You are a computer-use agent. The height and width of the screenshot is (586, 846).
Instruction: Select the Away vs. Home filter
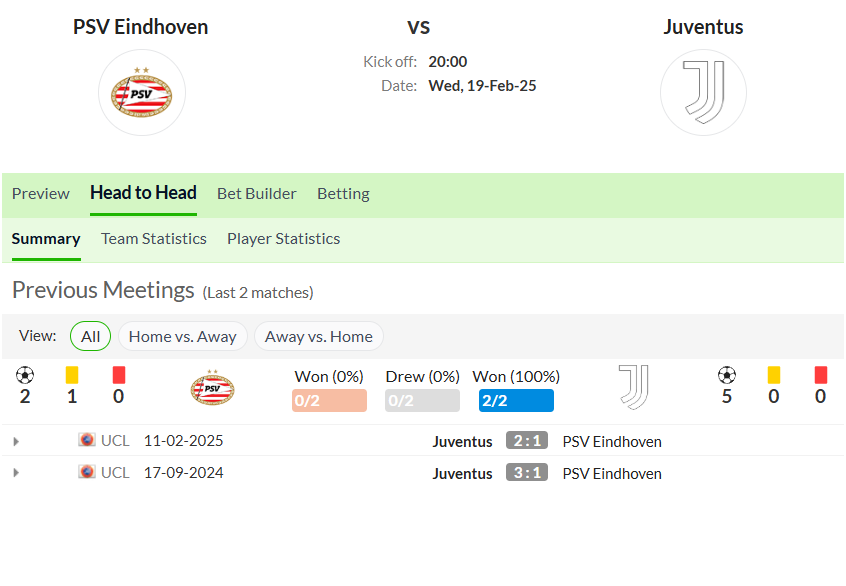[318, 336]
